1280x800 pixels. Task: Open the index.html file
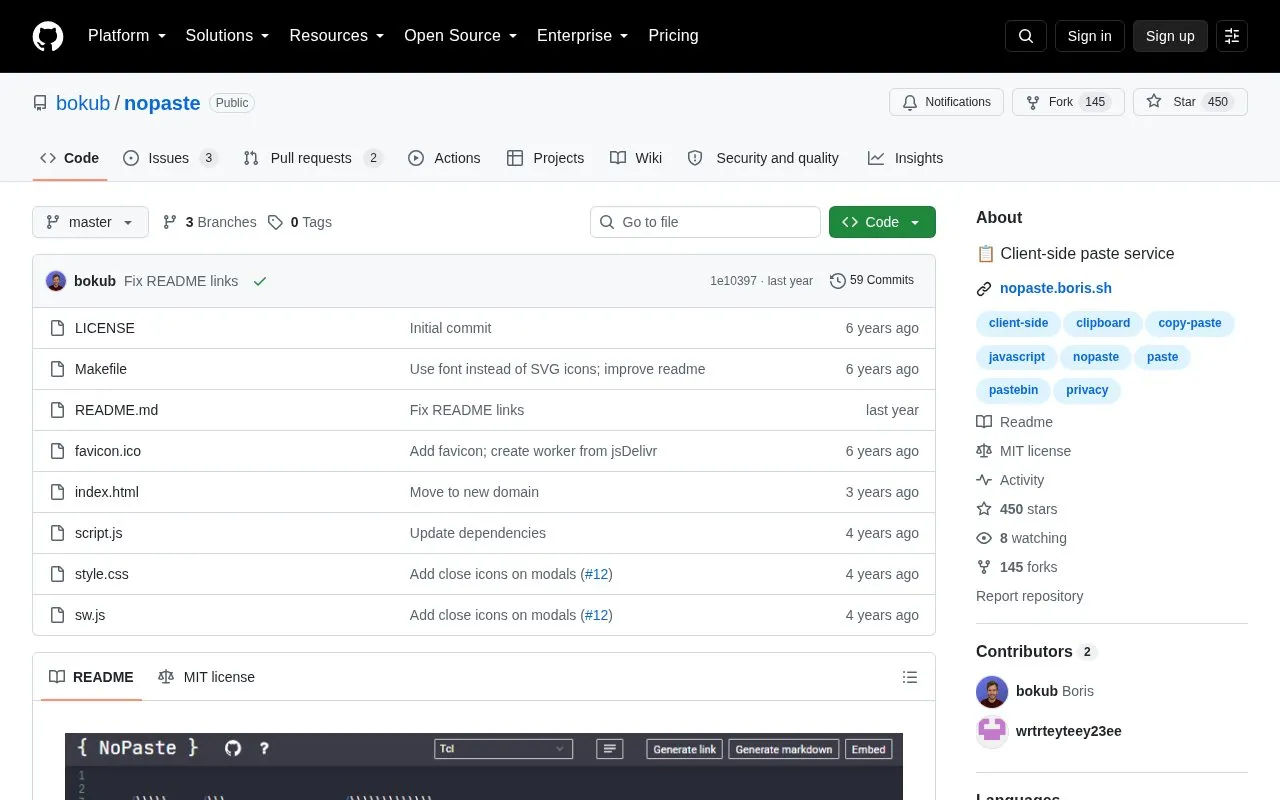[x=107, y=492]
